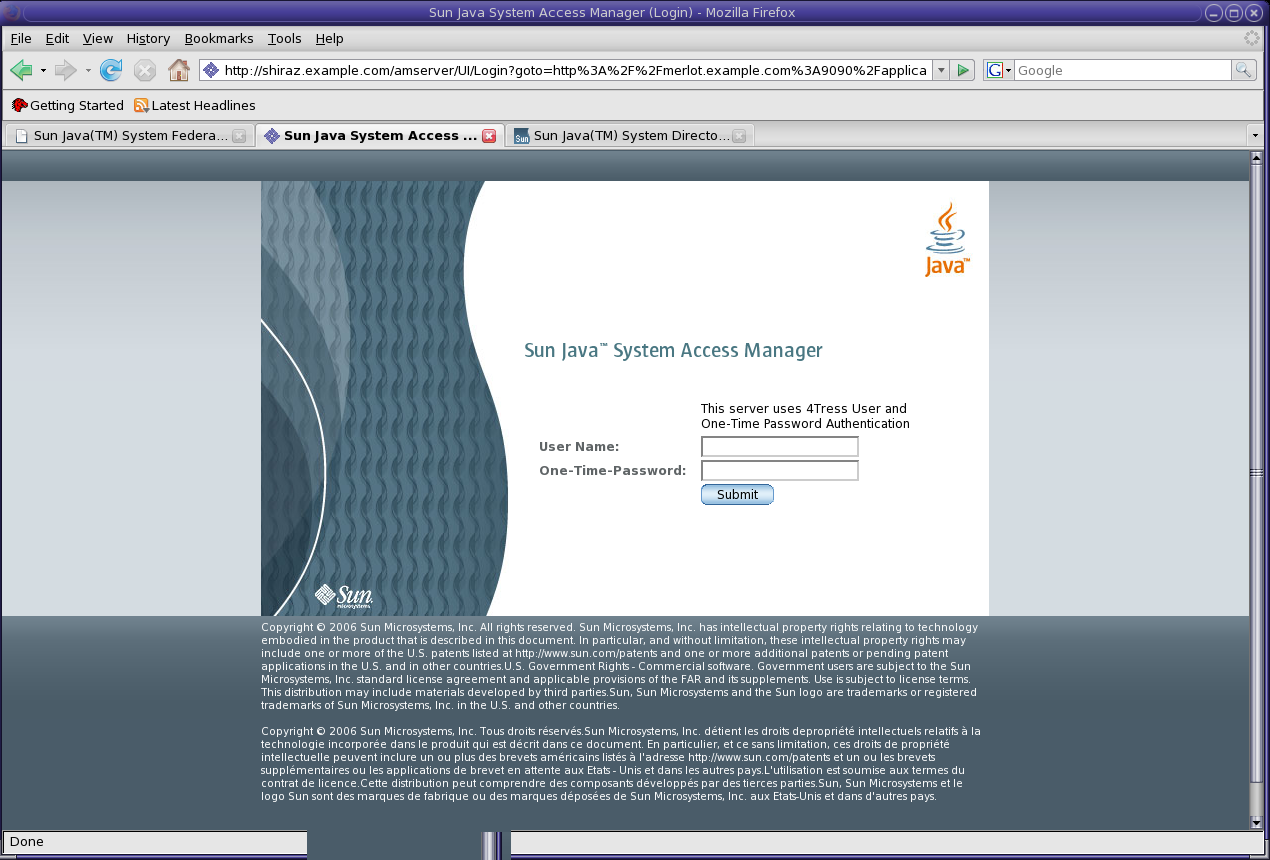Switch to Sun Java System Federation tab
This screenshot has width=1270, height=860.
click(129, 136)
